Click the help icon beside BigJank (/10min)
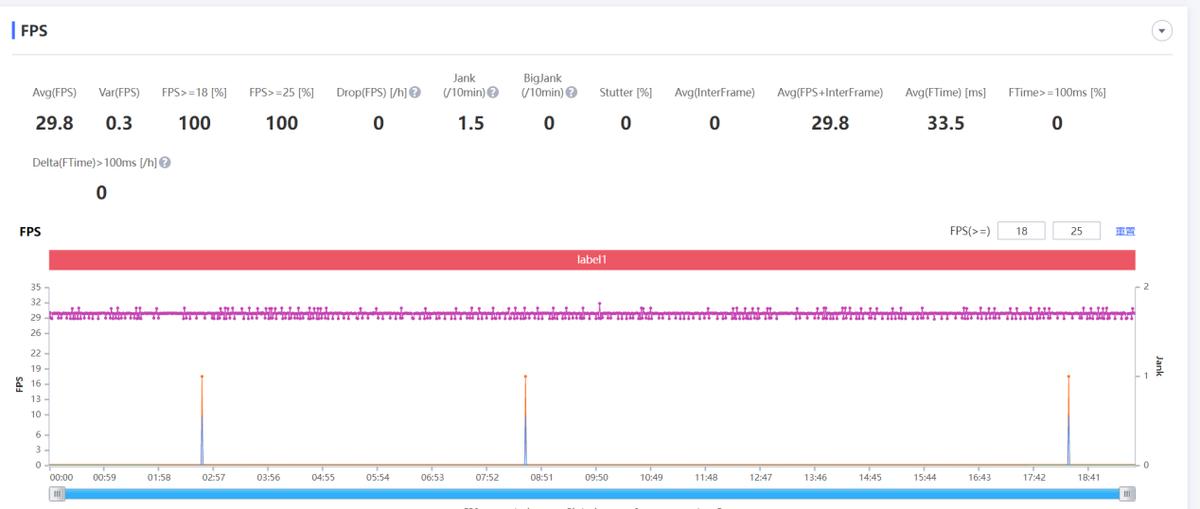 click(x=571, y=93)
